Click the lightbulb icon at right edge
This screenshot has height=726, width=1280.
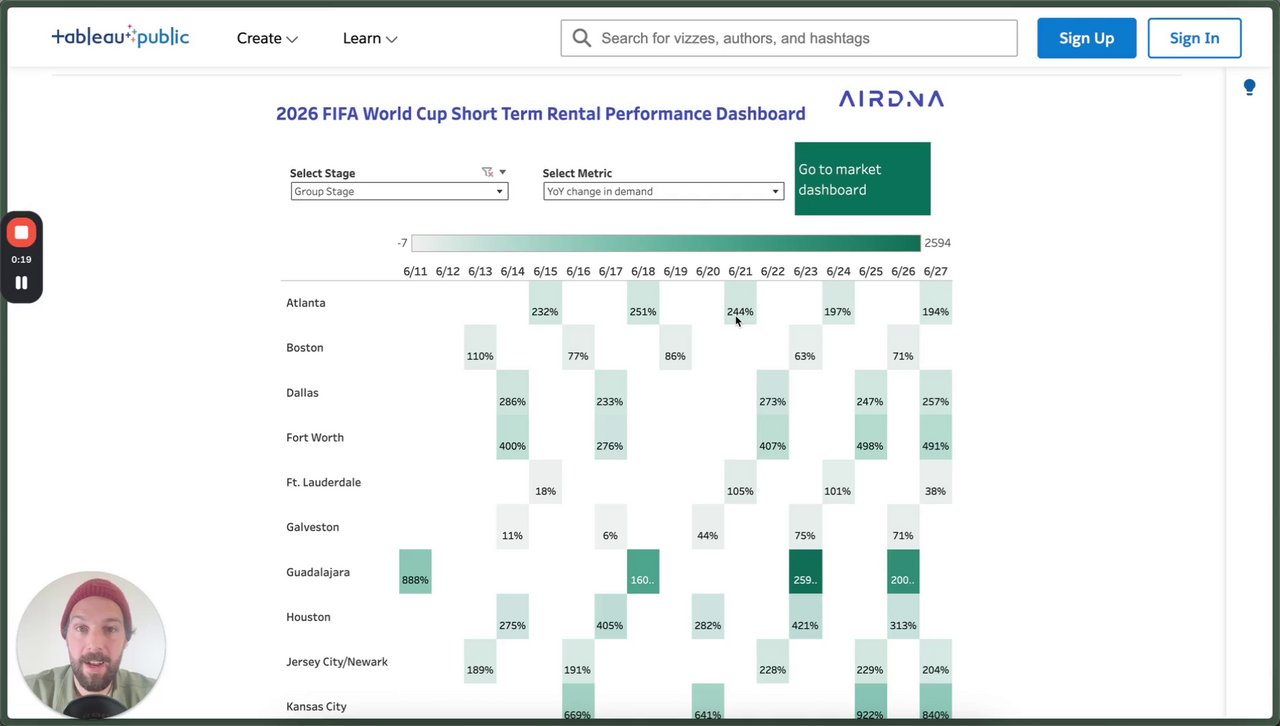pyautogui.click(x=1249, y=88)
